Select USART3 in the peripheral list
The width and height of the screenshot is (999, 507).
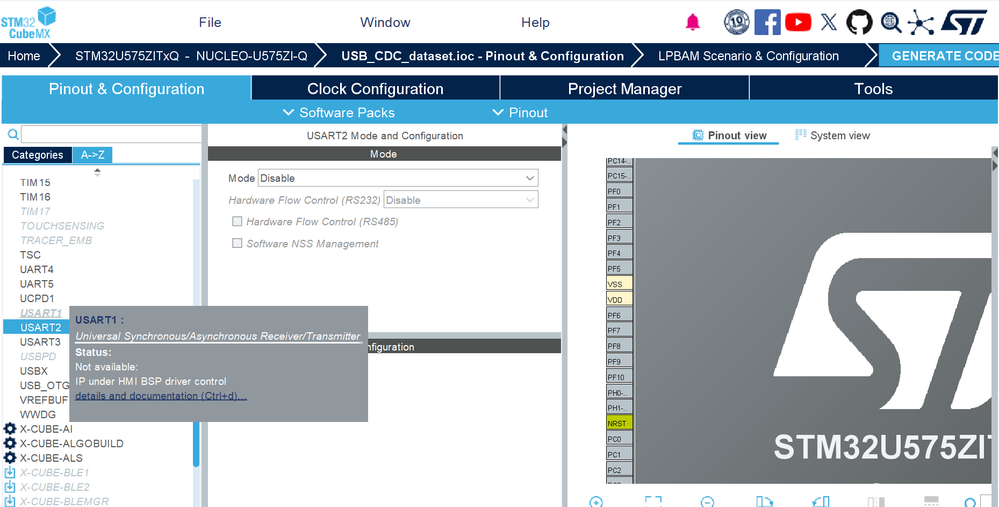click(40, 342)
